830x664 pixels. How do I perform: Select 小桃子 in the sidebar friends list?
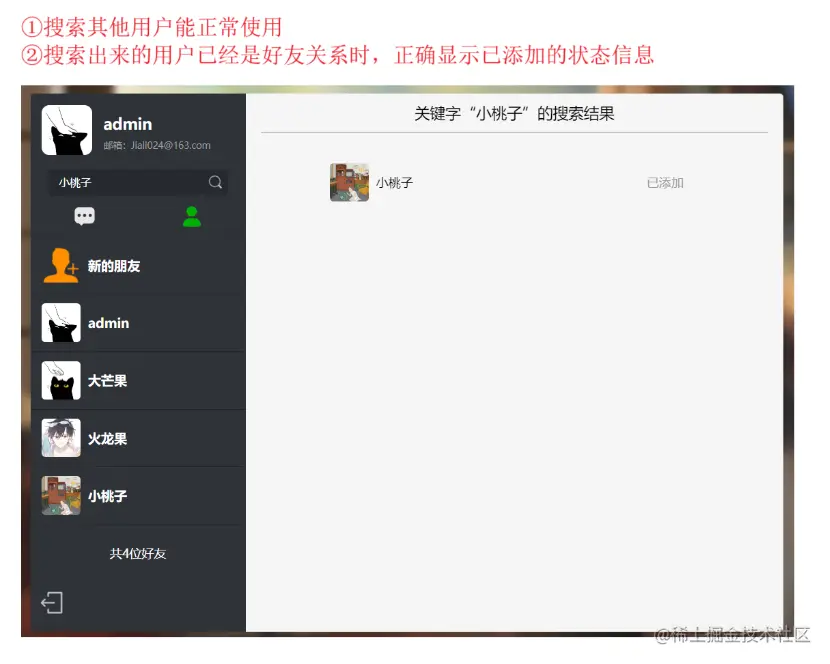tap(138, 496)
